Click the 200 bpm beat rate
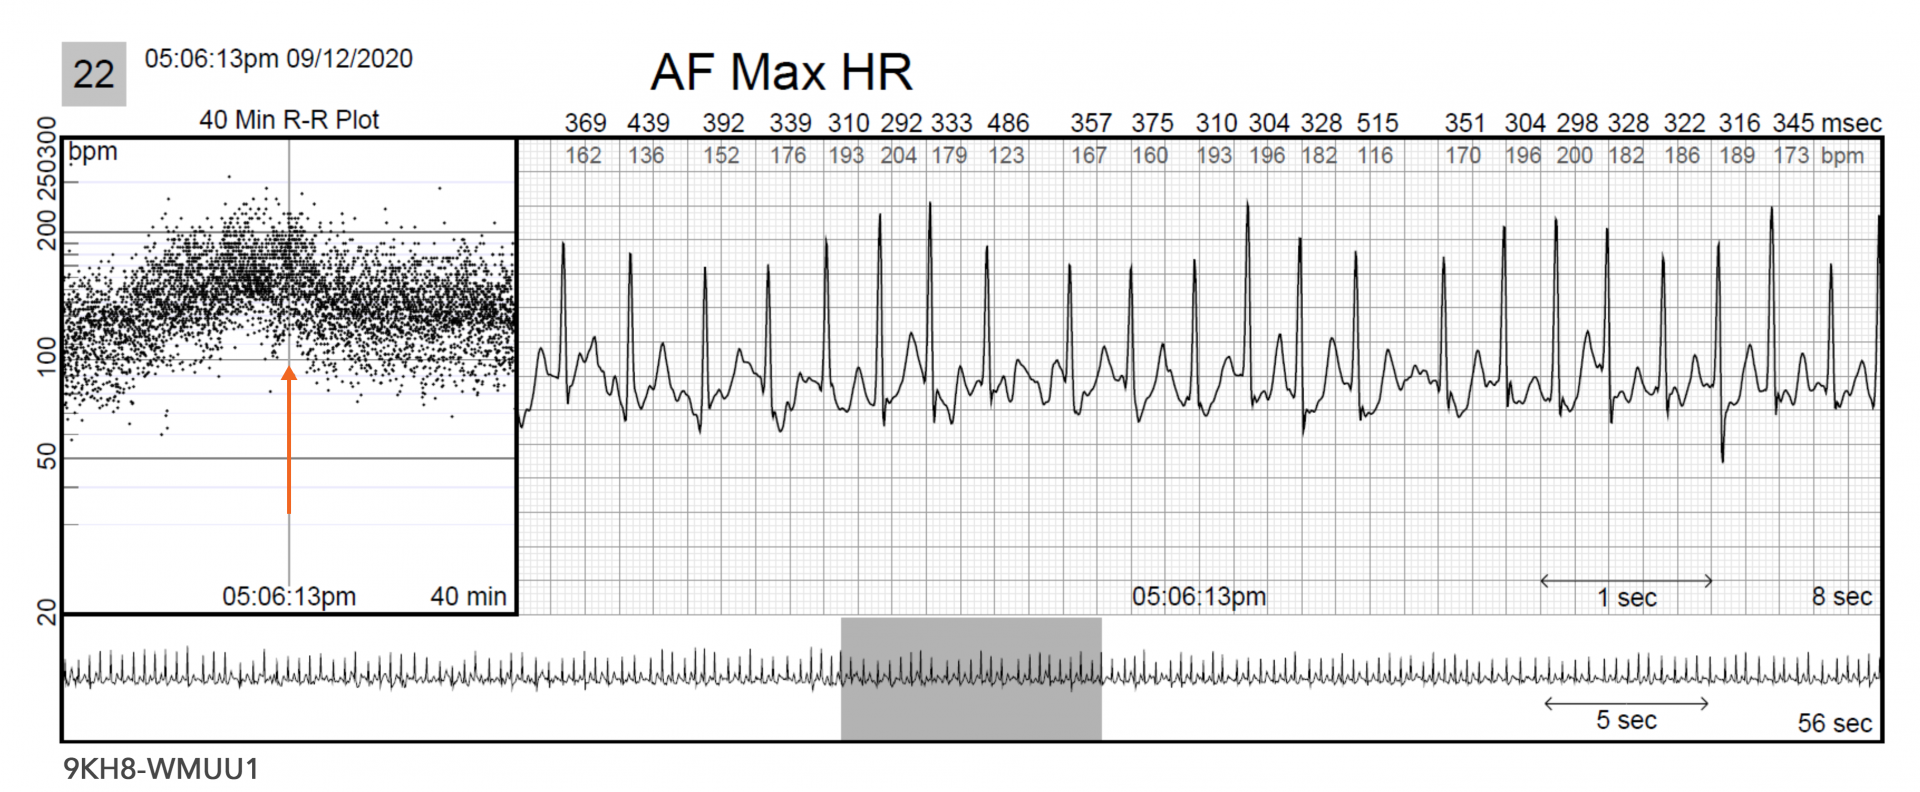Viewport: 1920px width, 792px height. (x=1575, y=156)
